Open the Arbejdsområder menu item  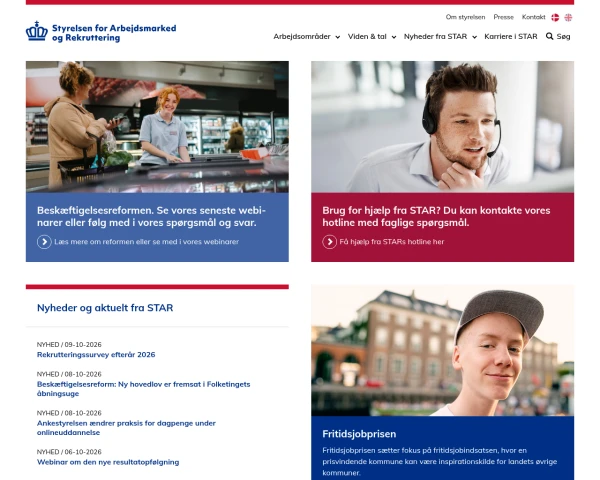302,36
